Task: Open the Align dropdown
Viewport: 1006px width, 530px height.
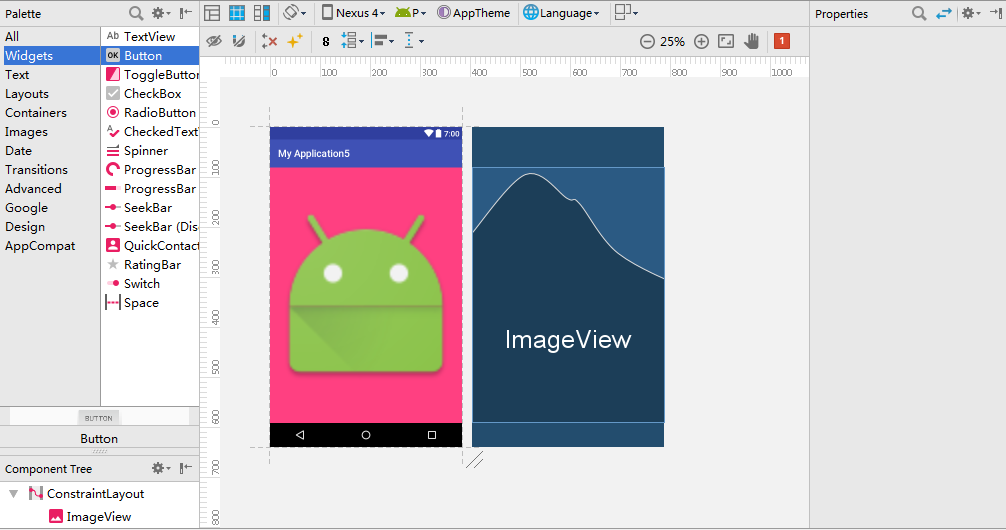Action: [x=383, y=41]
